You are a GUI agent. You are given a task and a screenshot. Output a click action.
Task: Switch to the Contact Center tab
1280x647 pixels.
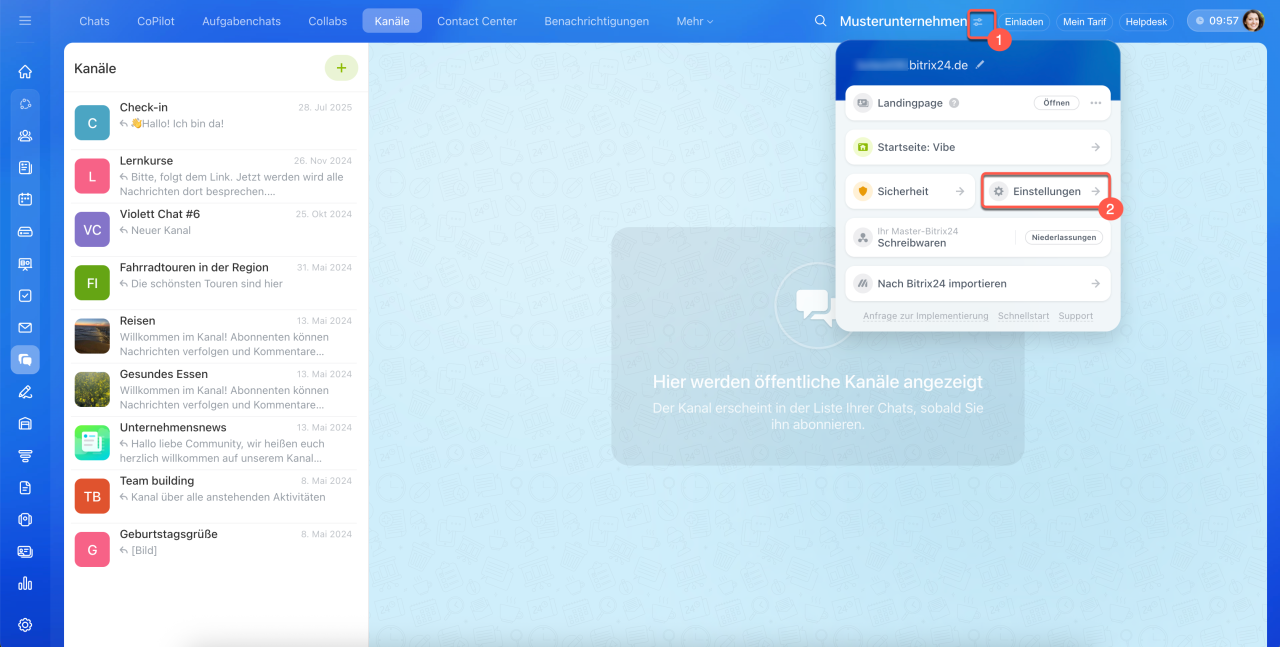click(x=477, y=21)
